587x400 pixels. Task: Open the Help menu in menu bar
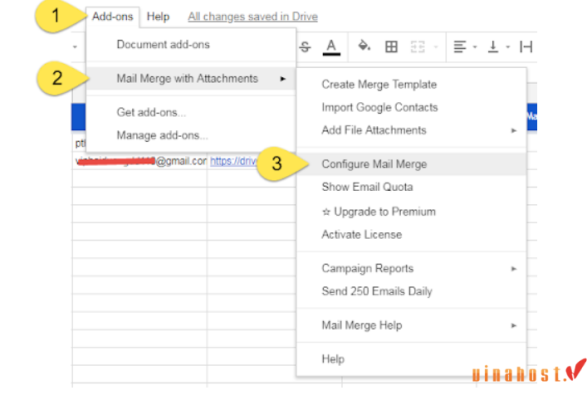[158, 16]
